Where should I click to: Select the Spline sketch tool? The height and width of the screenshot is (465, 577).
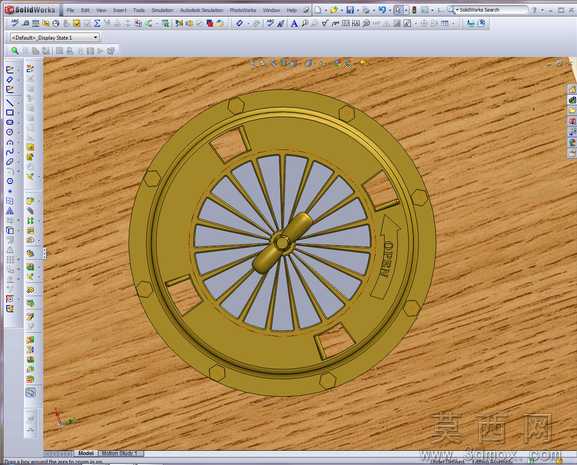[x=10, y=151]
